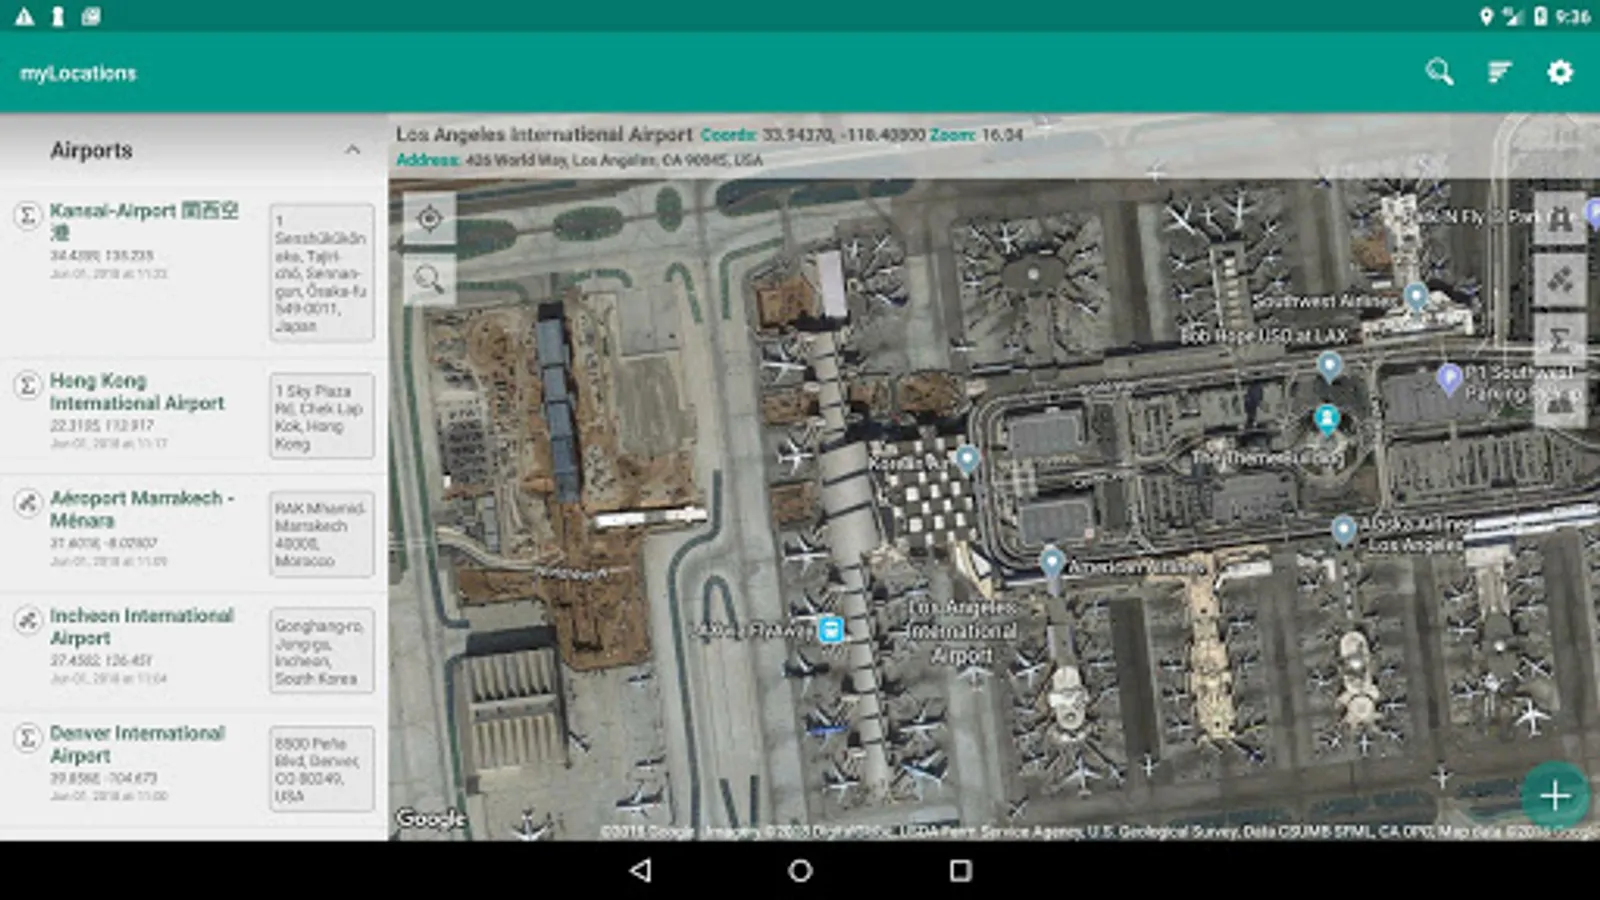Open the Denver International Airport entry

pos(193,769)
